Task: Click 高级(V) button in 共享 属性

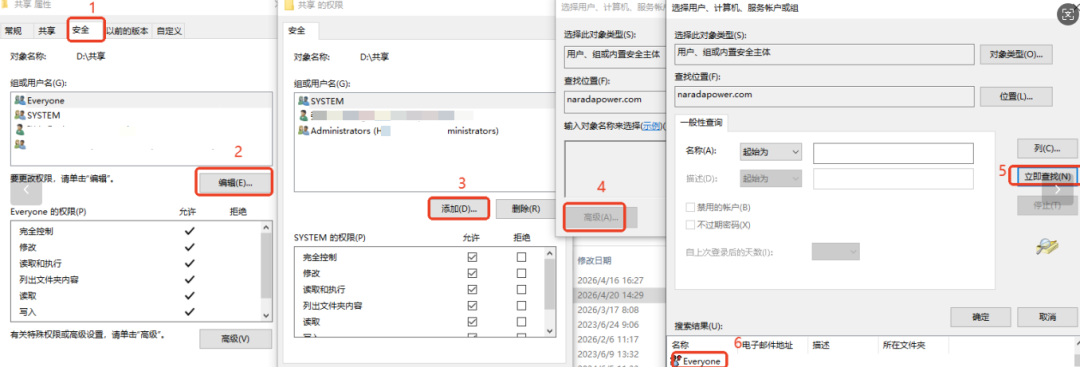Action: [236, 339]
